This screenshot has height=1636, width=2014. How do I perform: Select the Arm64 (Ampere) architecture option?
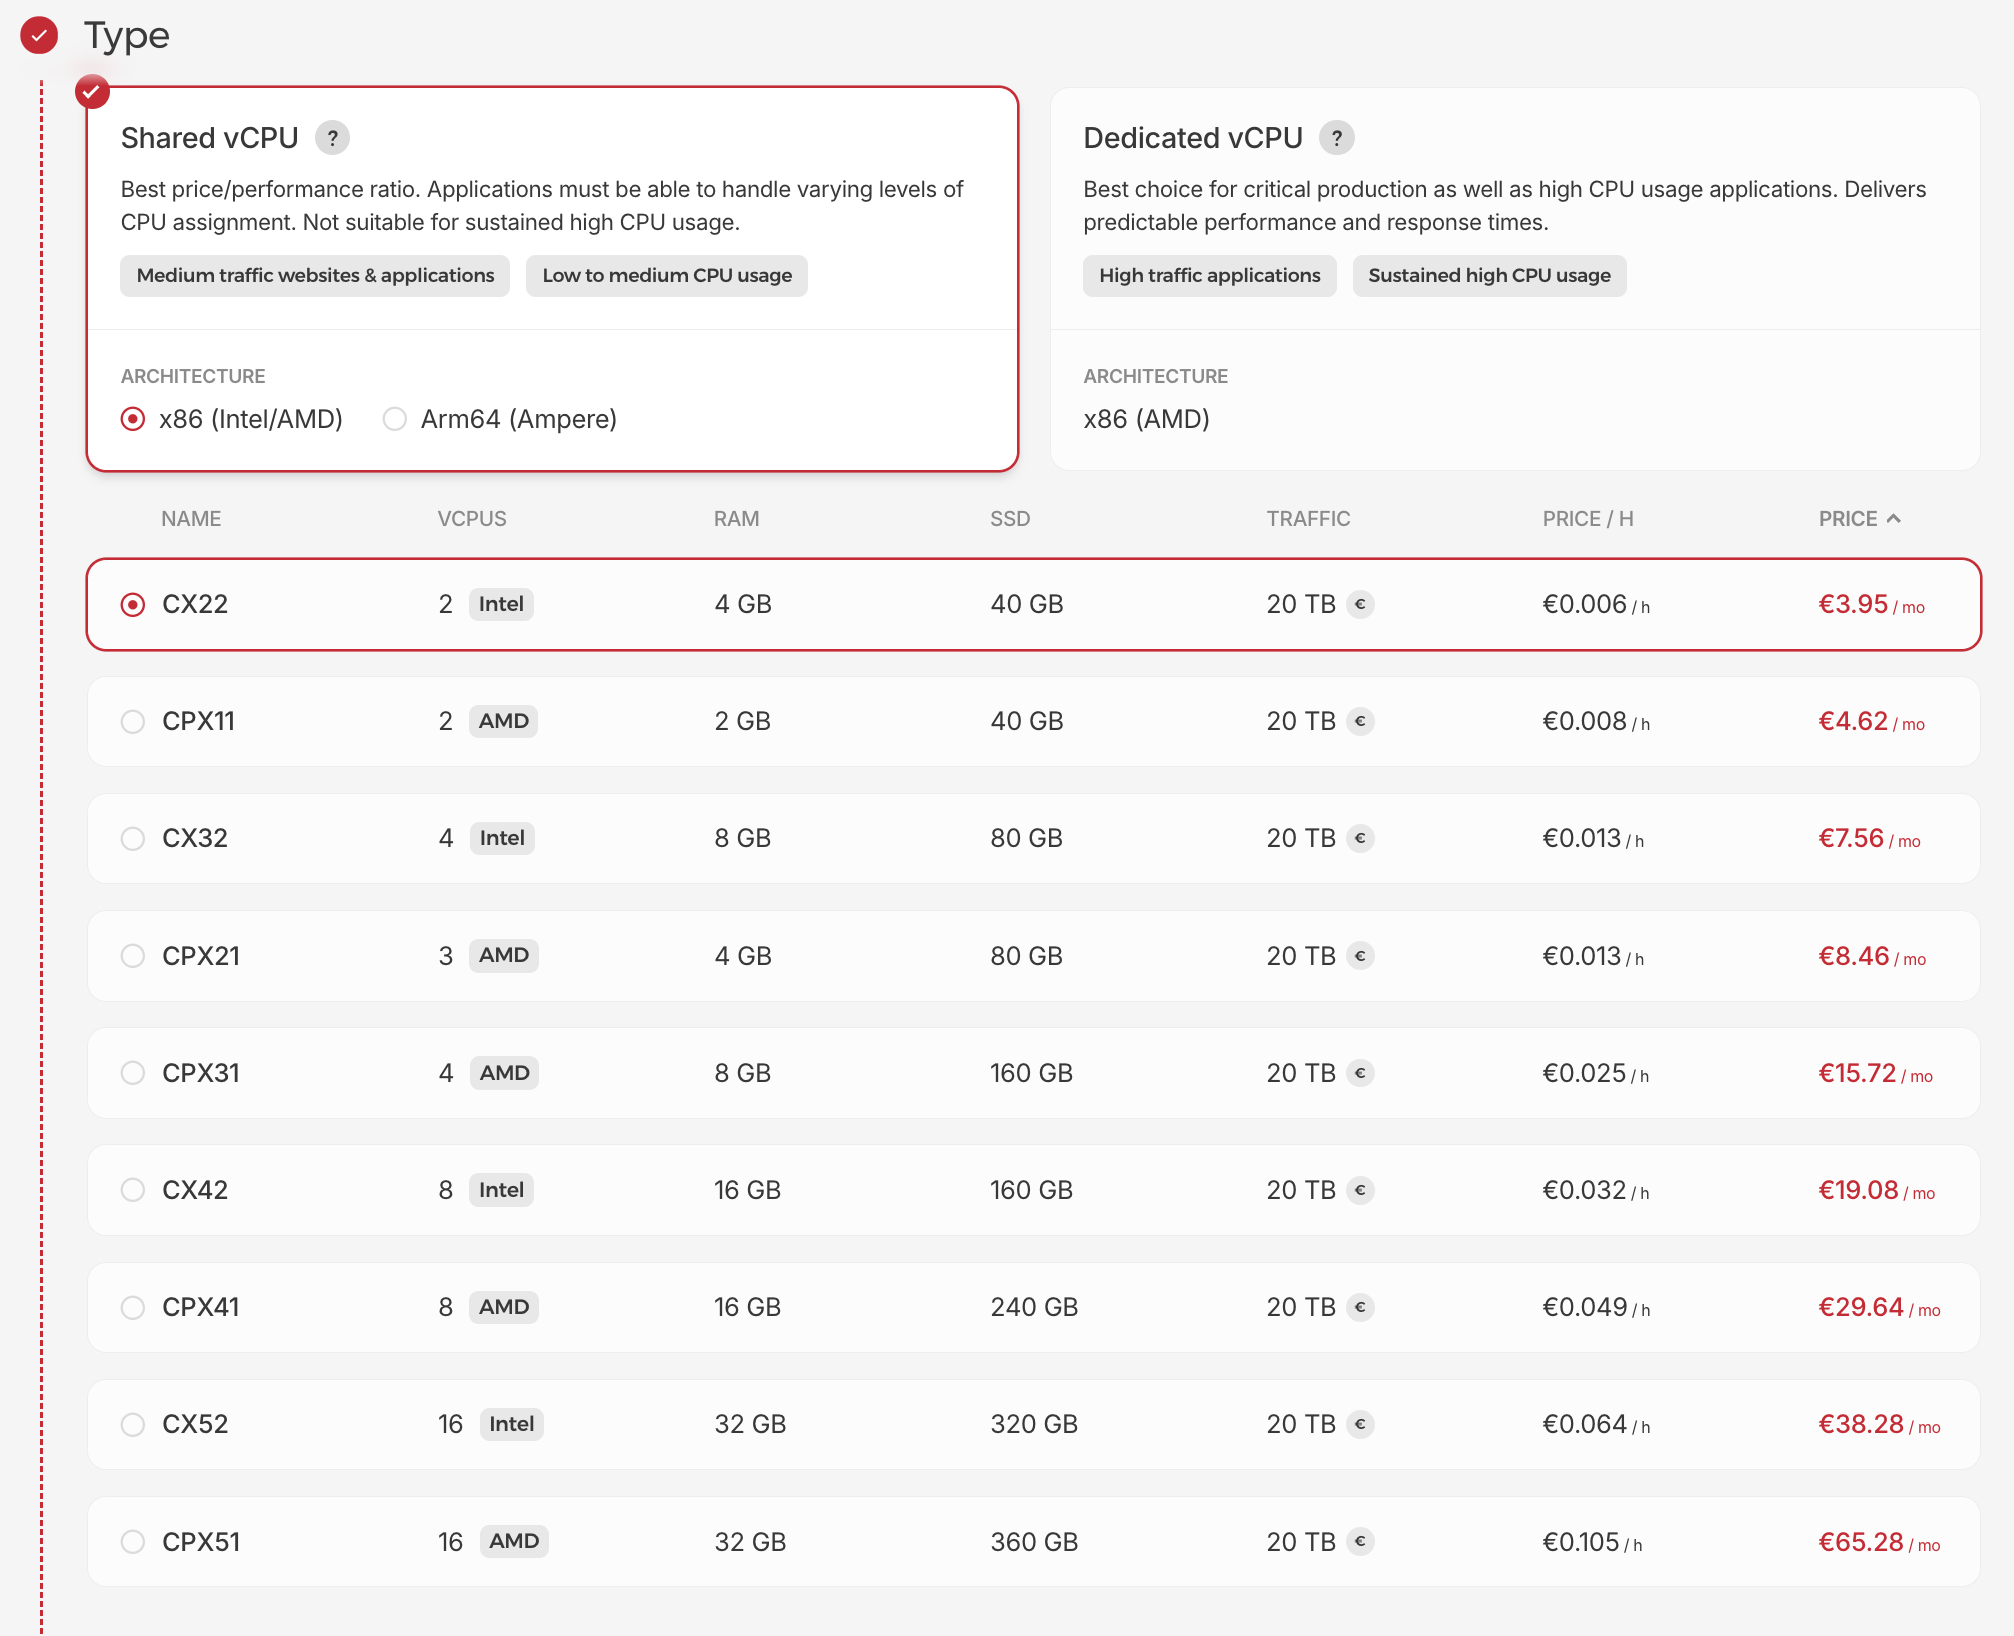coord(394,419)
